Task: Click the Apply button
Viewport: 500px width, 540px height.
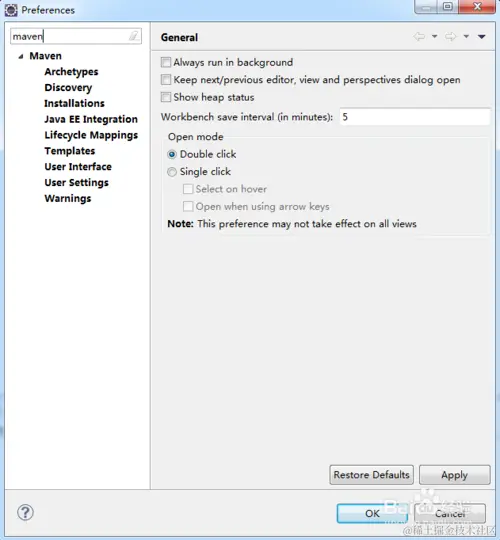Action: [x=455, y=475]
